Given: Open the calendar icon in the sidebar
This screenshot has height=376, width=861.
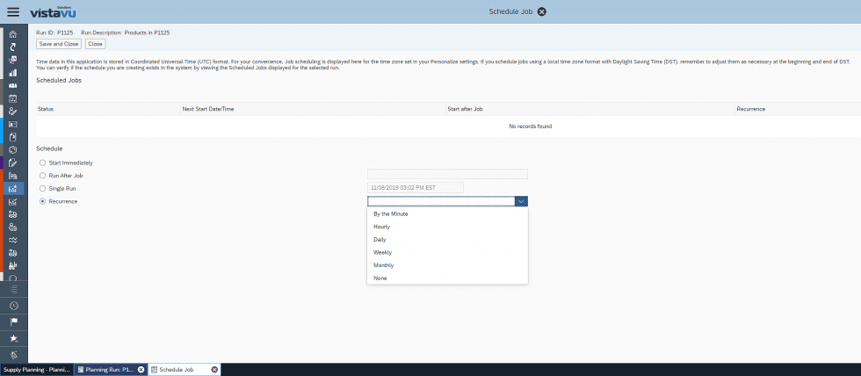Looking at the screenshot, I should 13,99.
